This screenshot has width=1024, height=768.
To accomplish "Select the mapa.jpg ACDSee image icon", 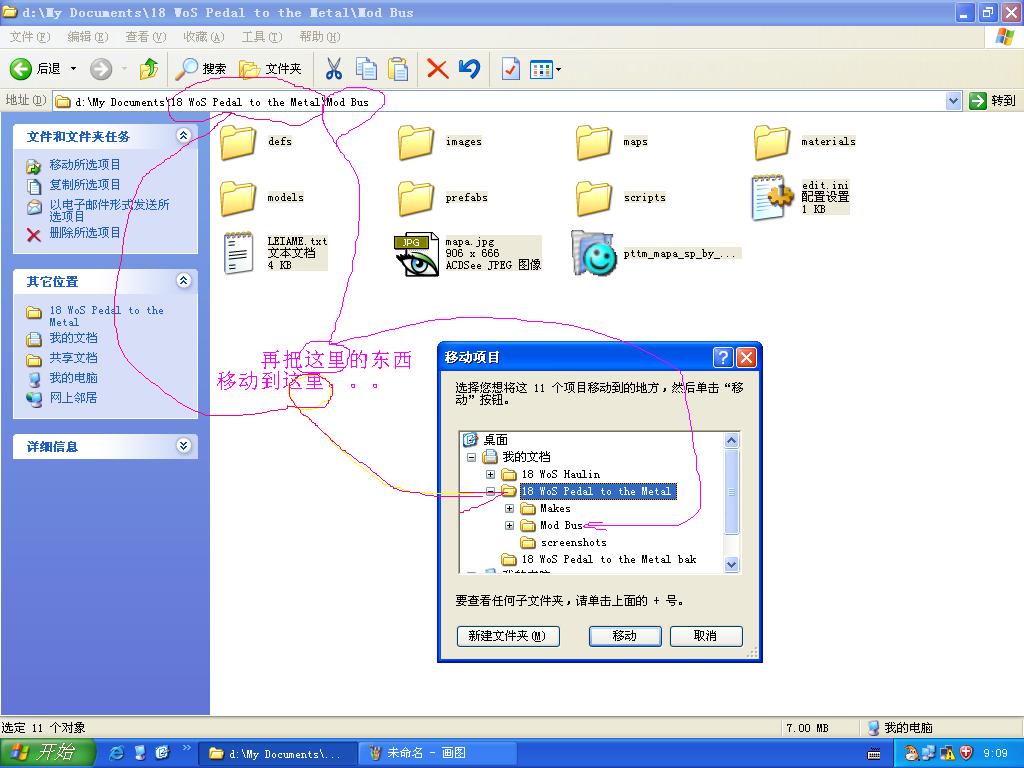I will click(417, 254).
